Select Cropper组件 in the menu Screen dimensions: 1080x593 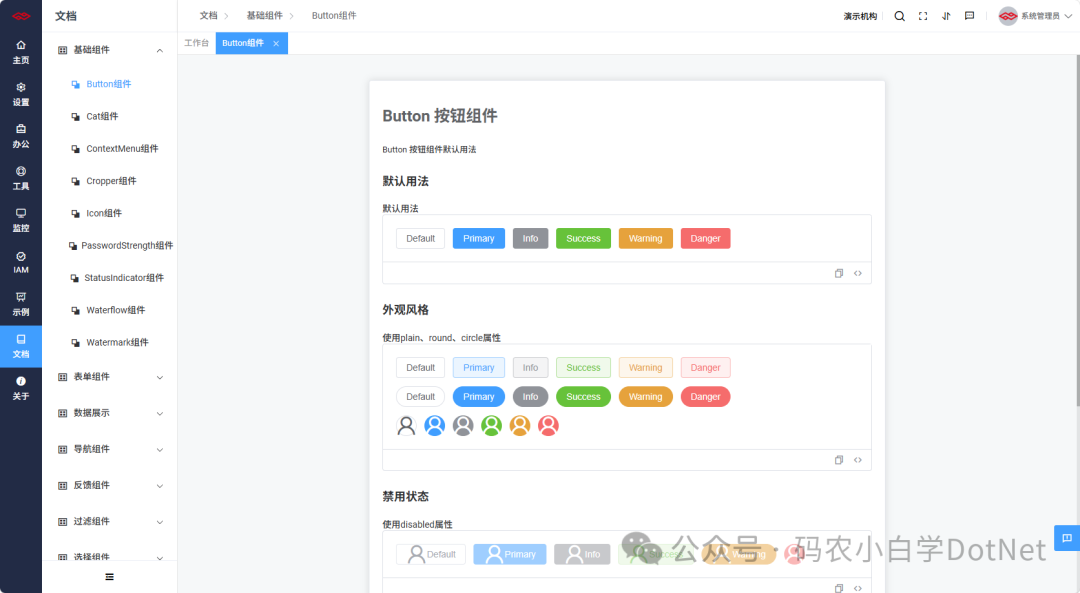tap(111, 181)
